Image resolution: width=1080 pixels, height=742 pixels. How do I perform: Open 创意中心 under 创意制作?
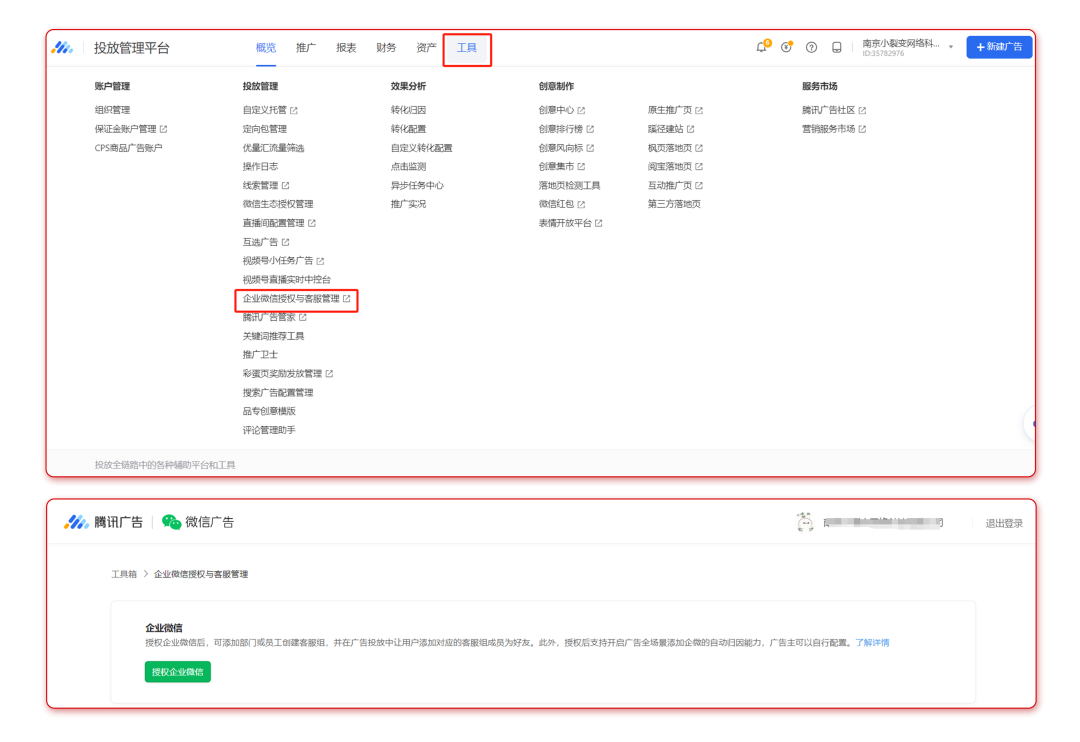pyautogui.click(x=556, y=110)
